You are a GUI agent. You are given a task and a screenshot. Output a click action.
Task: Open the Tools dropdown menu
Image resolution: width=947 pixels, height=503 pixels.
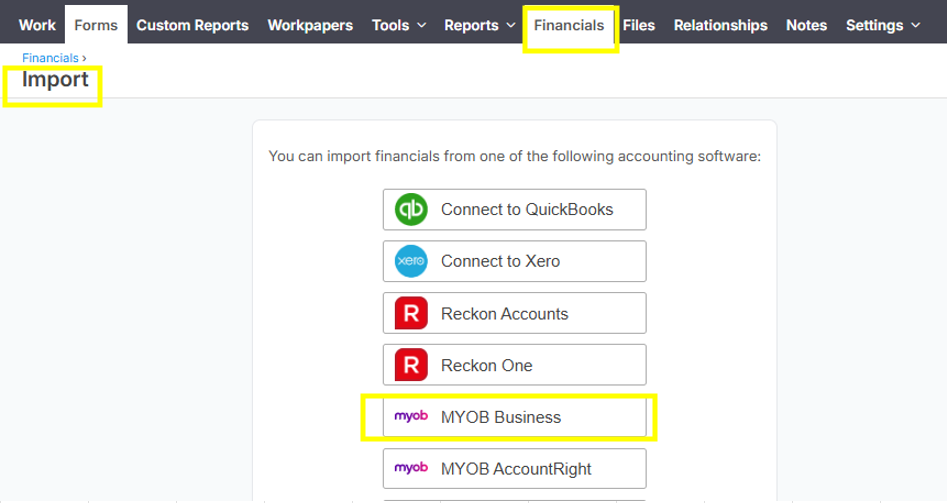(x=399, y=25)
